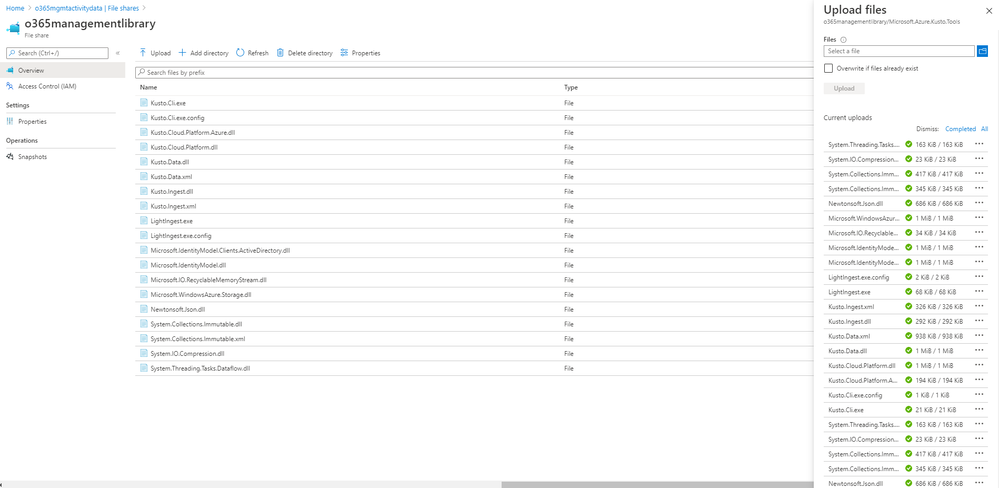Collapse the left navigation menu chevron
This screenshot has width=999, height=488.
point(118,53)
